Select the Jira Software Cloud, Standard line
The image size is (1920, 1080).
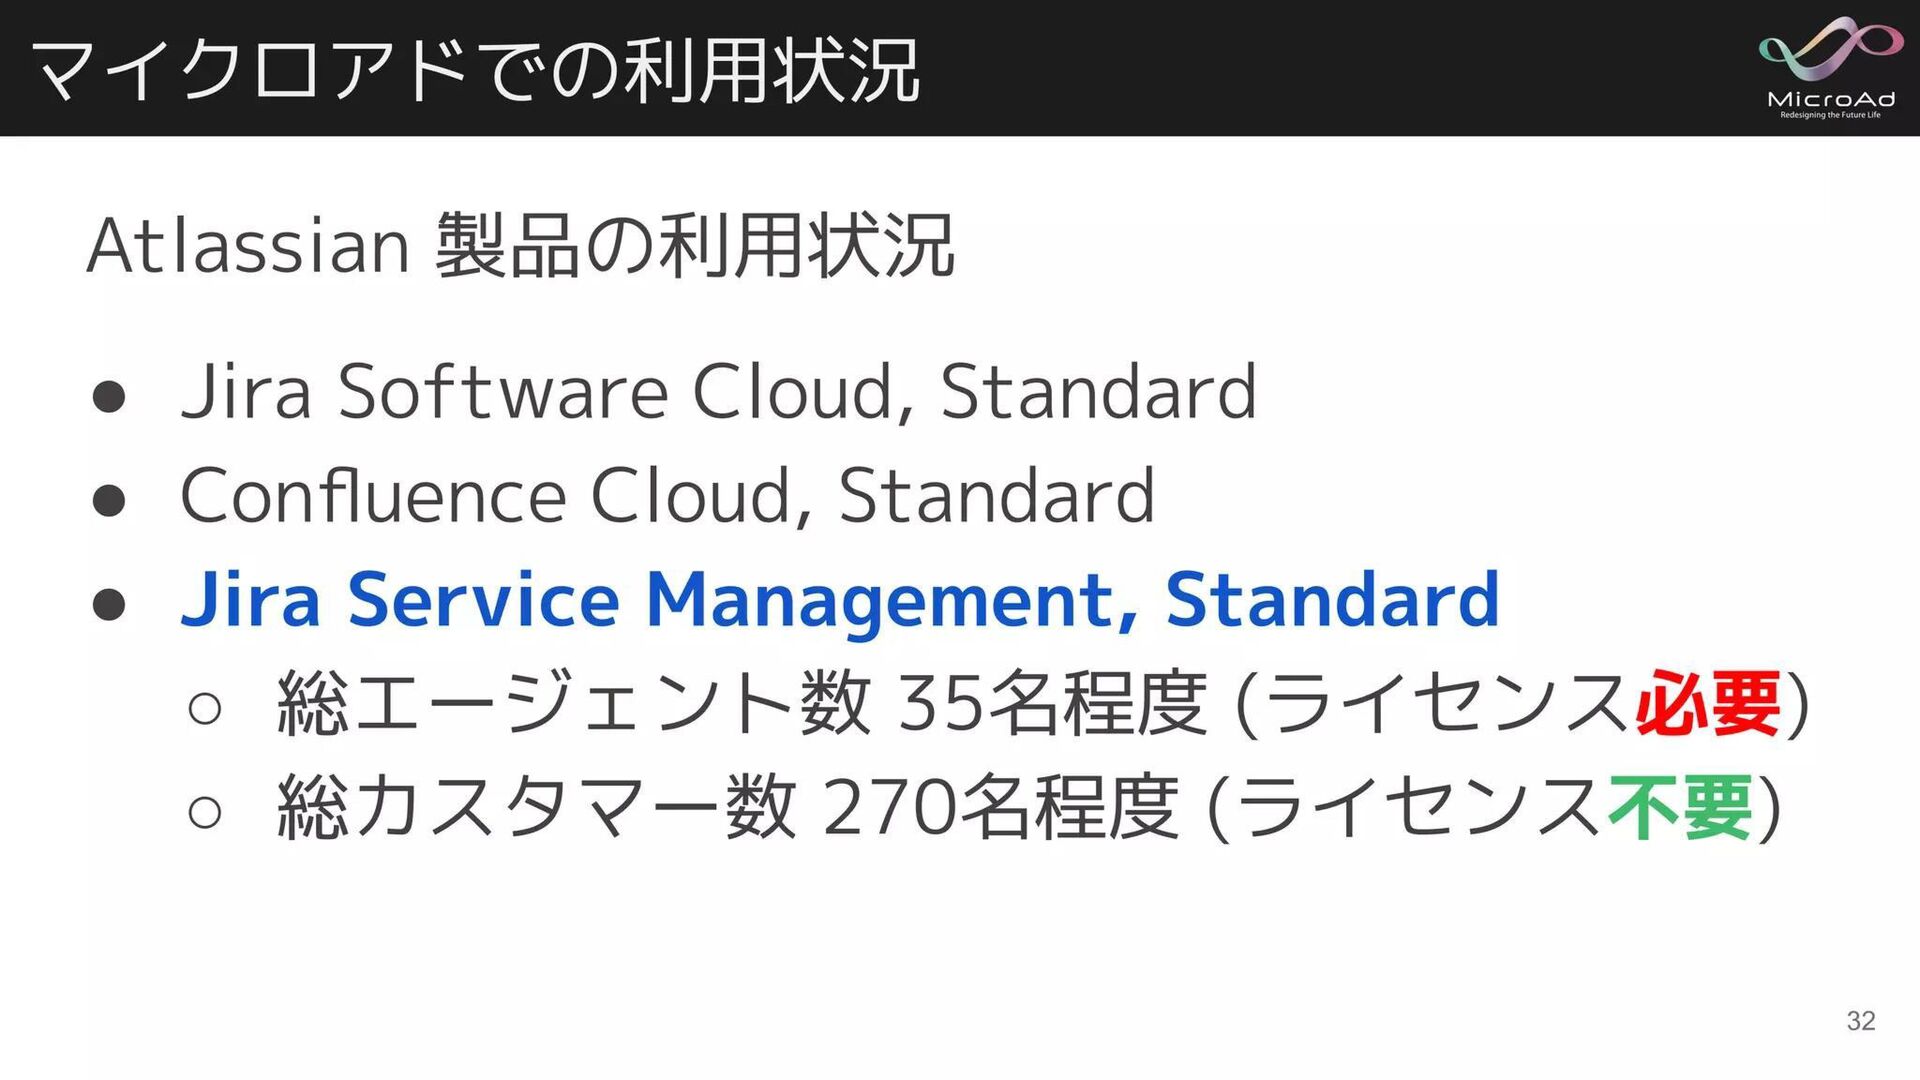[x=718, y=391]
